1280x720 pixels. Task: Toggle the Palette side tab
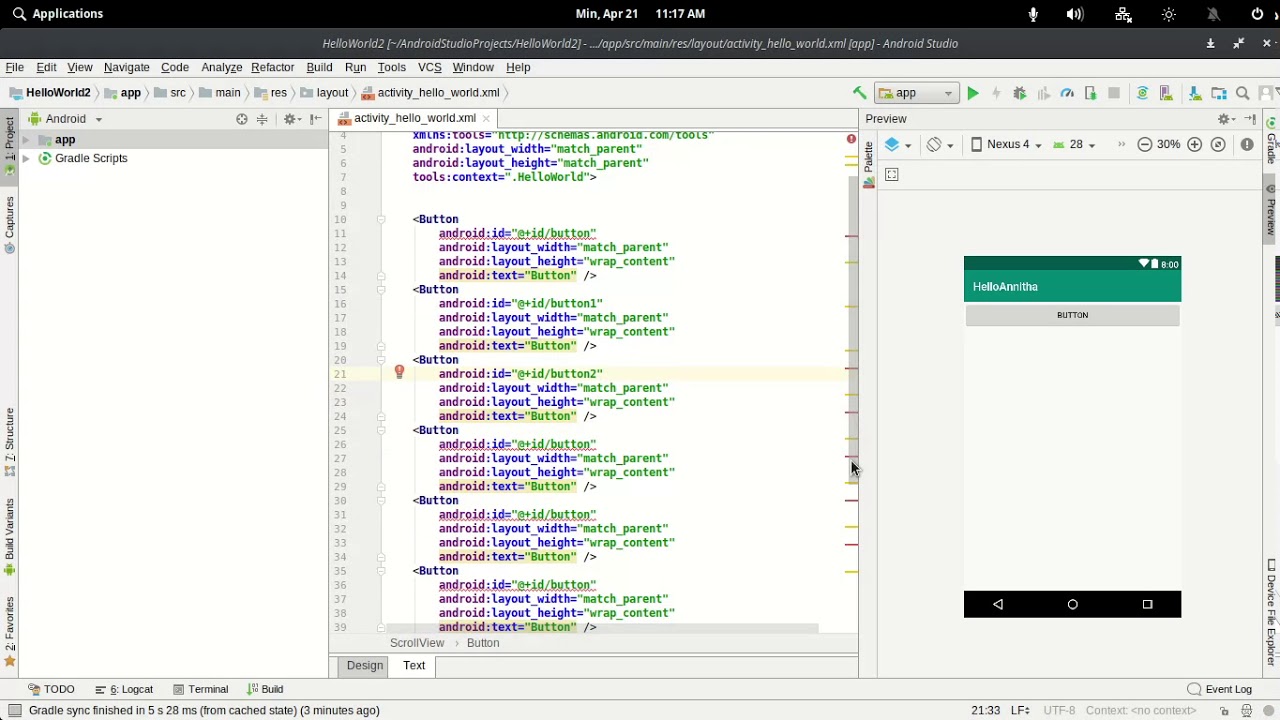click(x=868, y=165)
